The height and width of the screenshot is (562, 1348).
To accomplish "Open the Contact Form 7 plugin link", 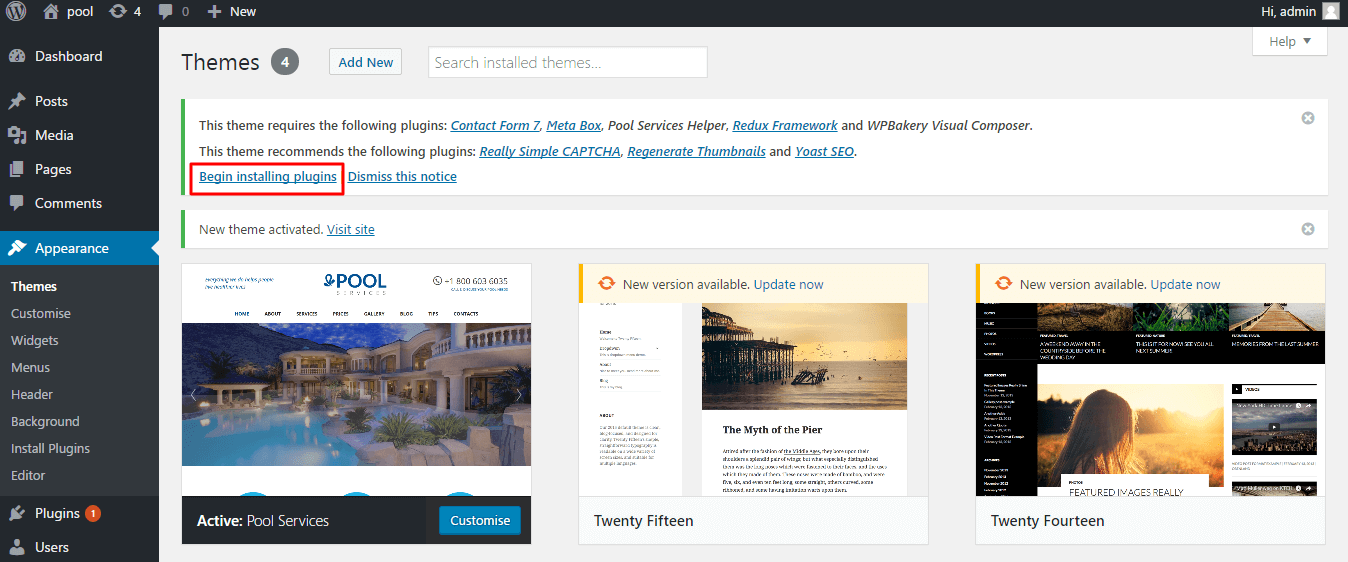I will 495,125.
